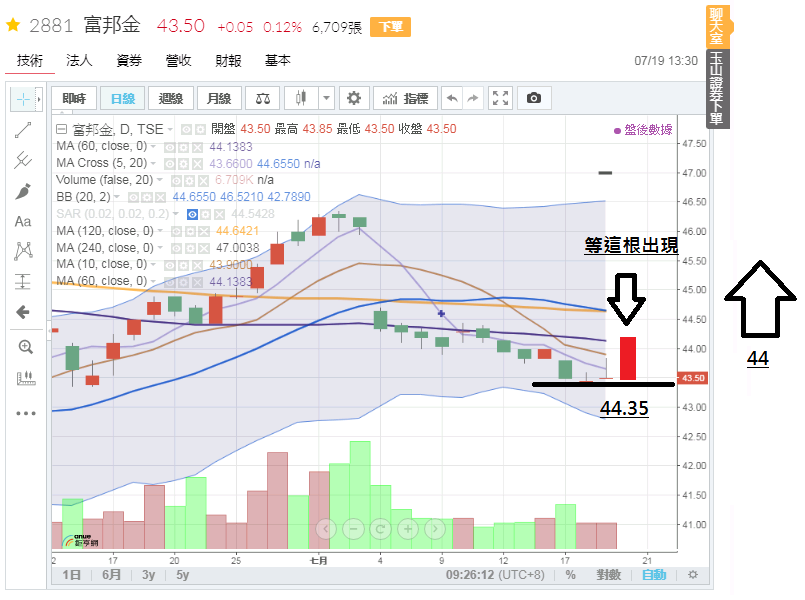Redo the last chart action
Screen dimensions: 805x600
(x=473, y=98)
